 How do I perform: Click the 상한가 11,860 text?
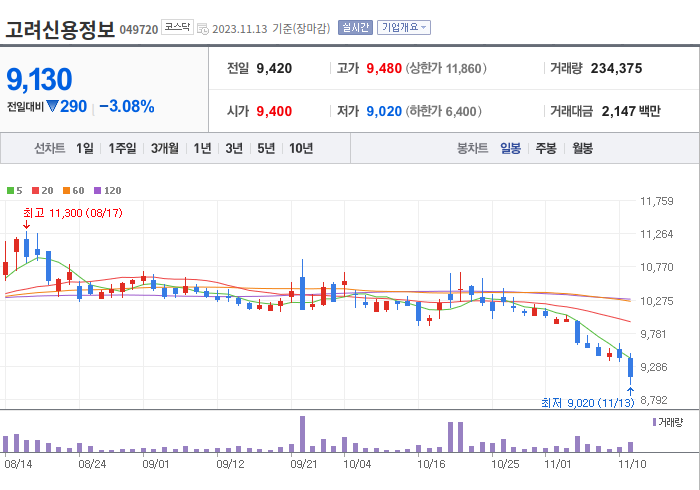tap(446, 68)
